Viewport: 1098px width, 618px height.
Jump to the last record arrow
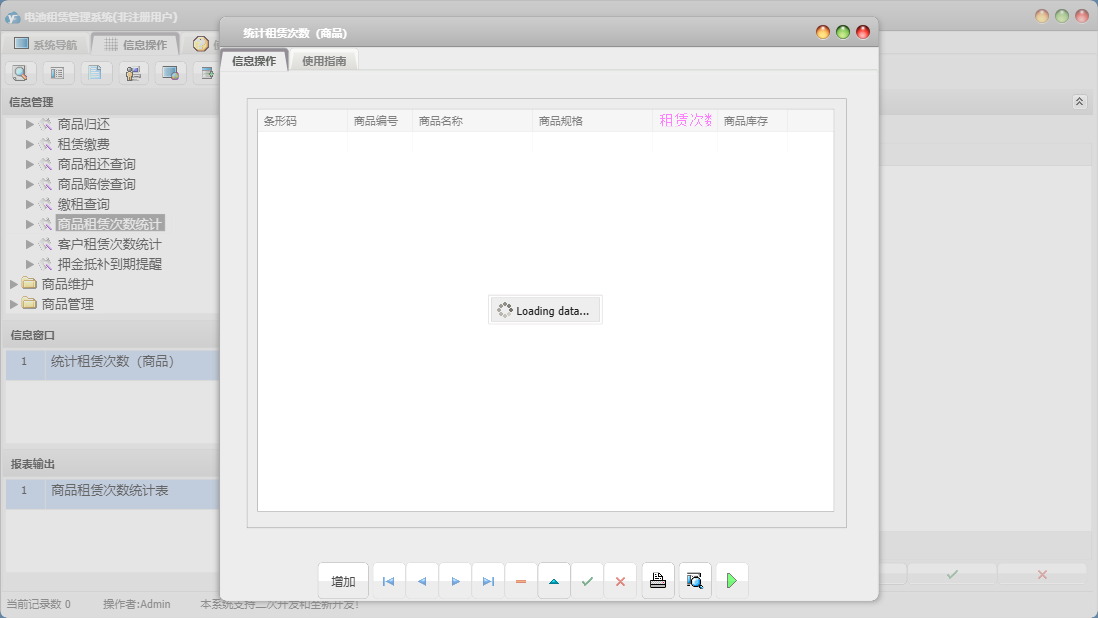(488, 581)
